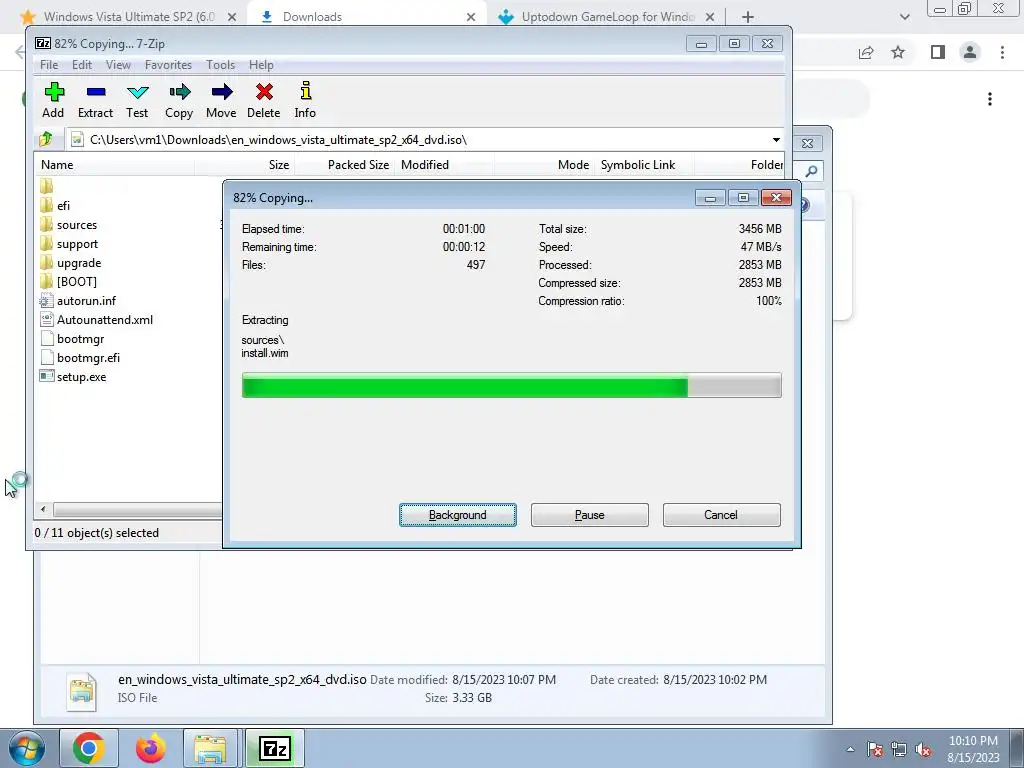Viewport: 1024px width, 768px height.
Task: Open the File menu
Action: 49,65
